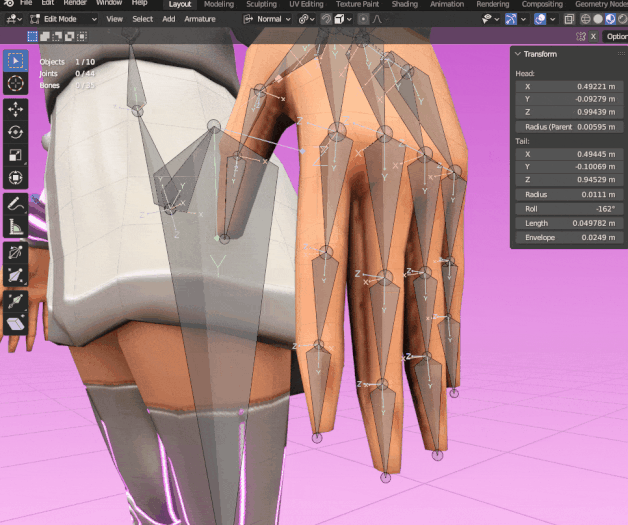This screenshot has height=525, width=628.
Task: Select the Roll bone tool
Action: point(16,251)
